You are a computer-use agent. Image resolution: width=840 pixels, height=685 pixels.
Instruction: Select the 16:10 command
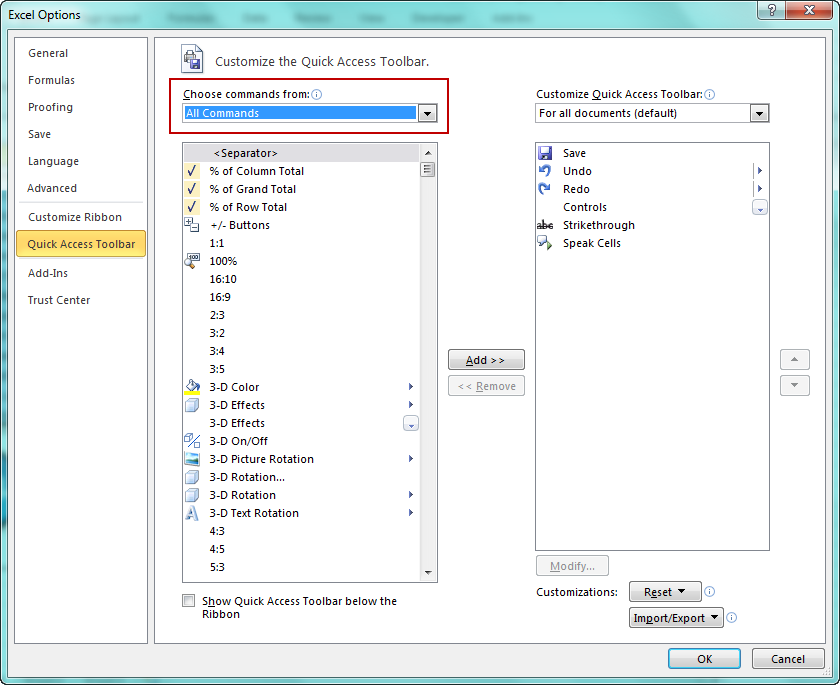click(x=302, y=279)
